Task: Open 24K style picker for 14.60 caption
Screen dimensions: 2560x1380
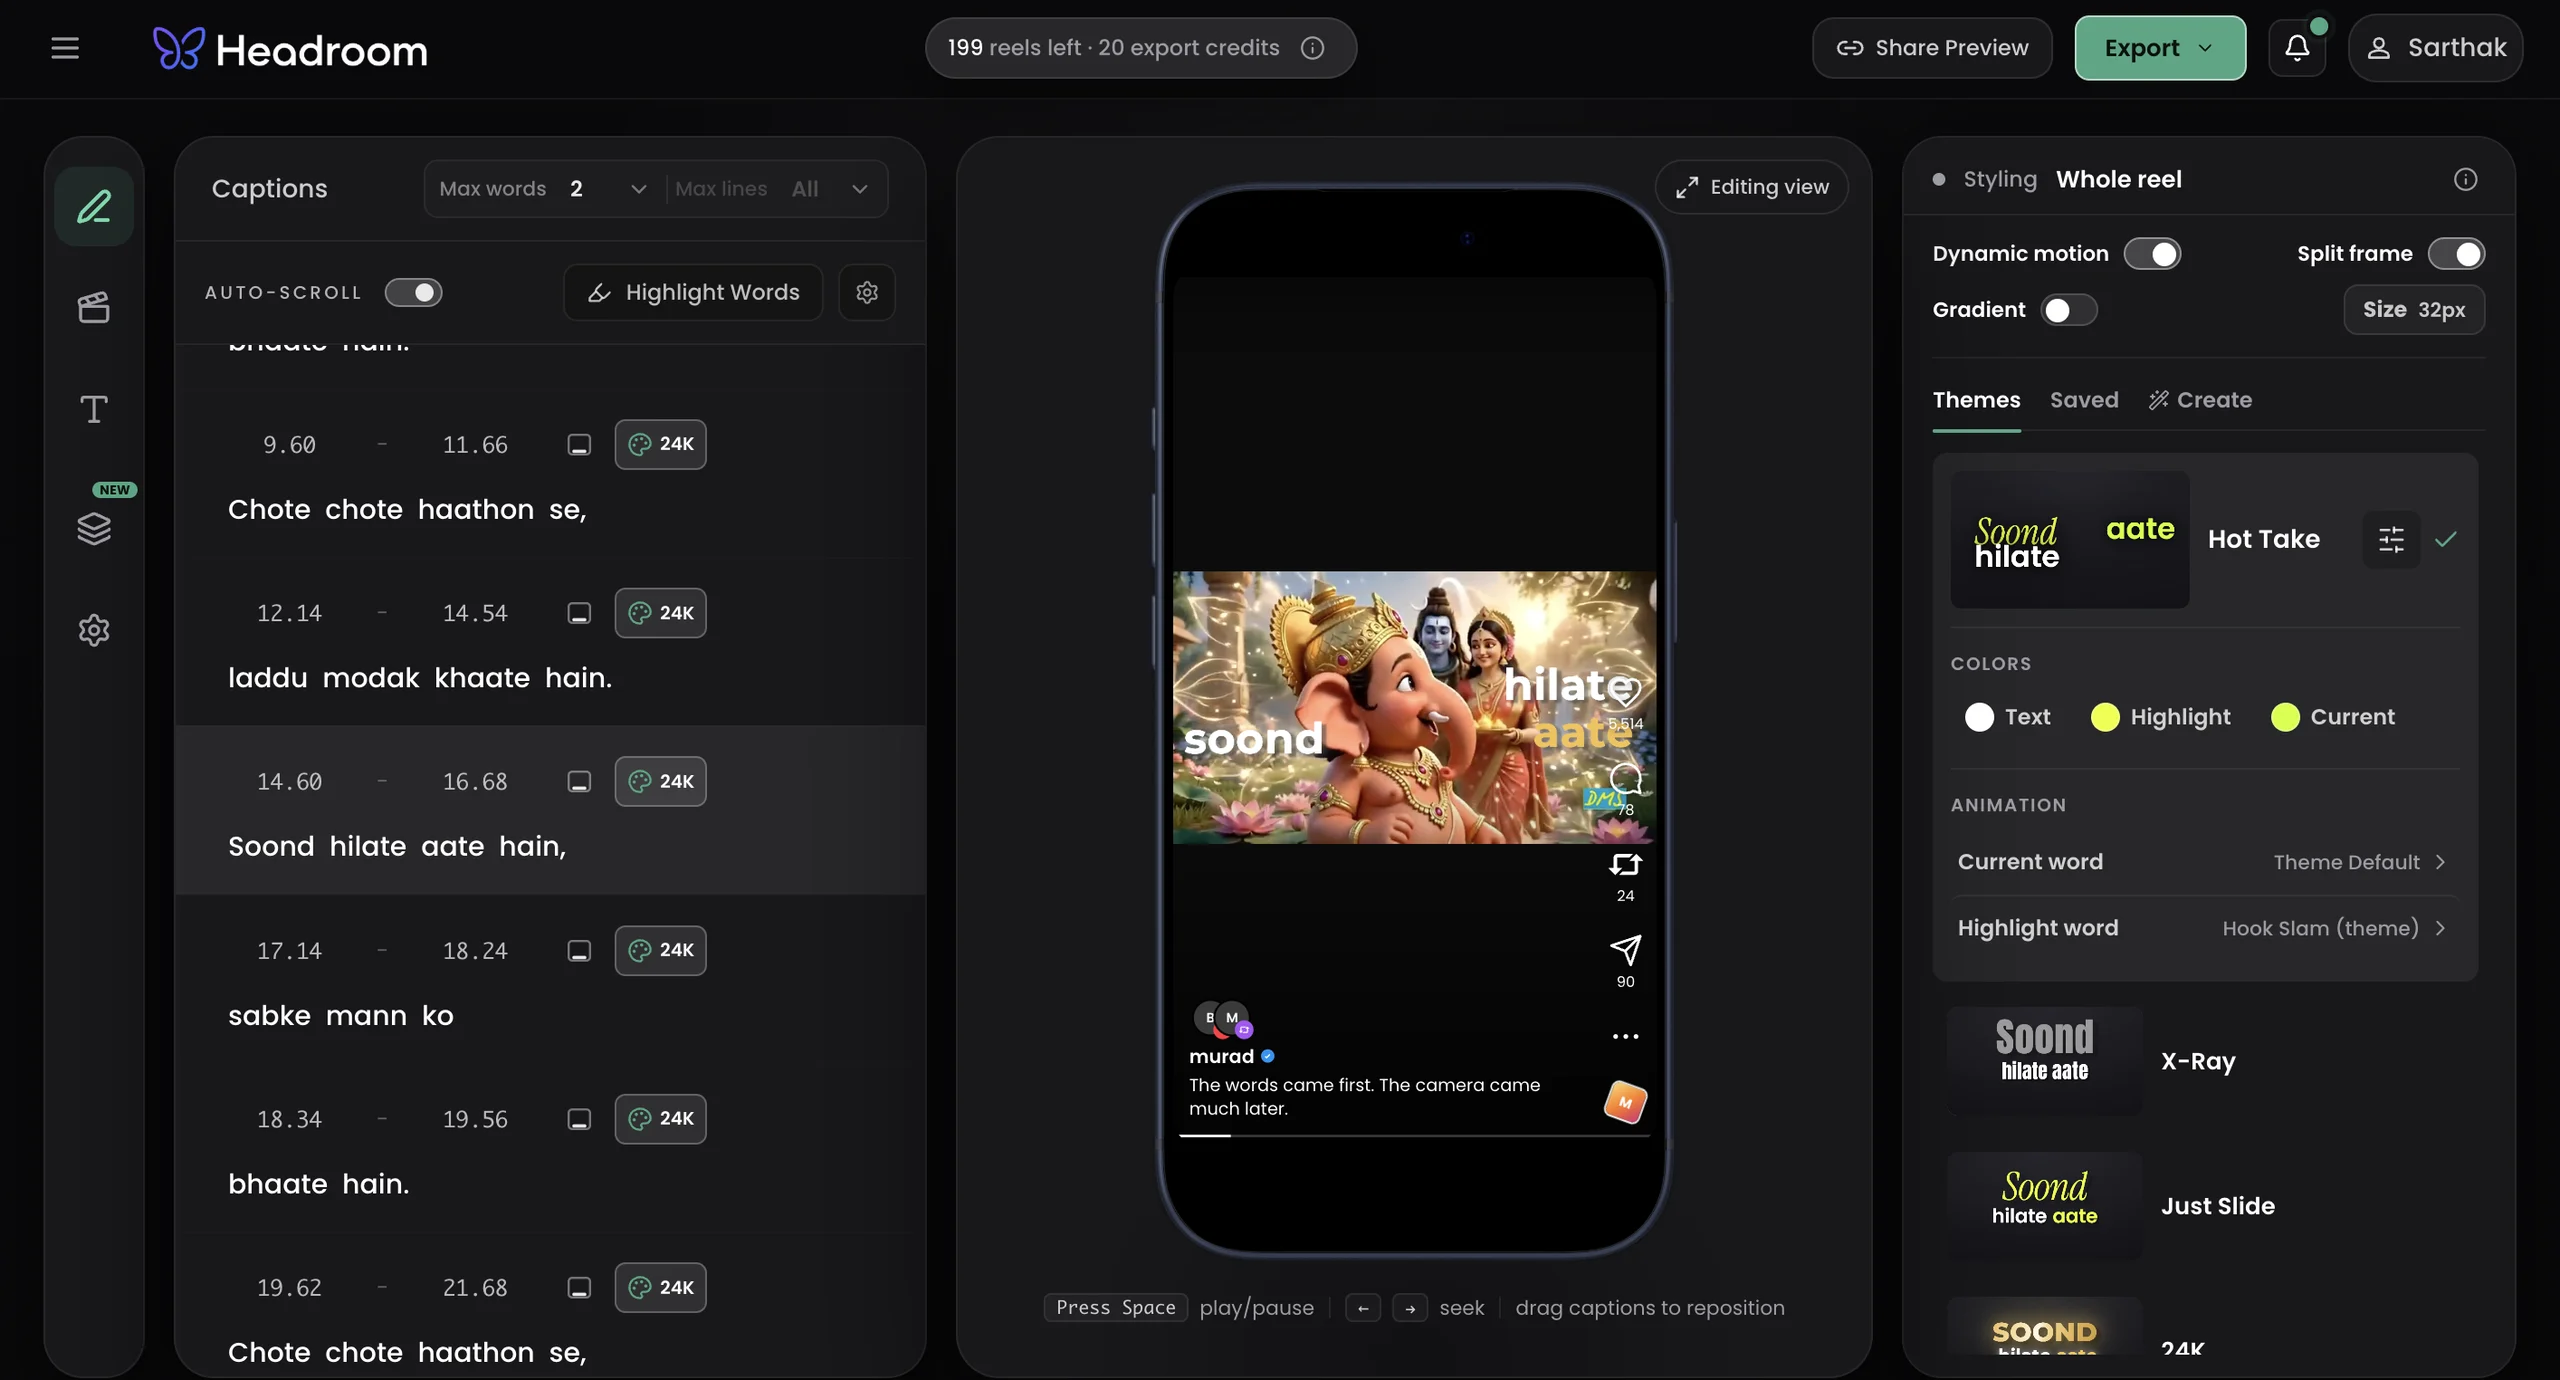Action: tap(660, 781)
